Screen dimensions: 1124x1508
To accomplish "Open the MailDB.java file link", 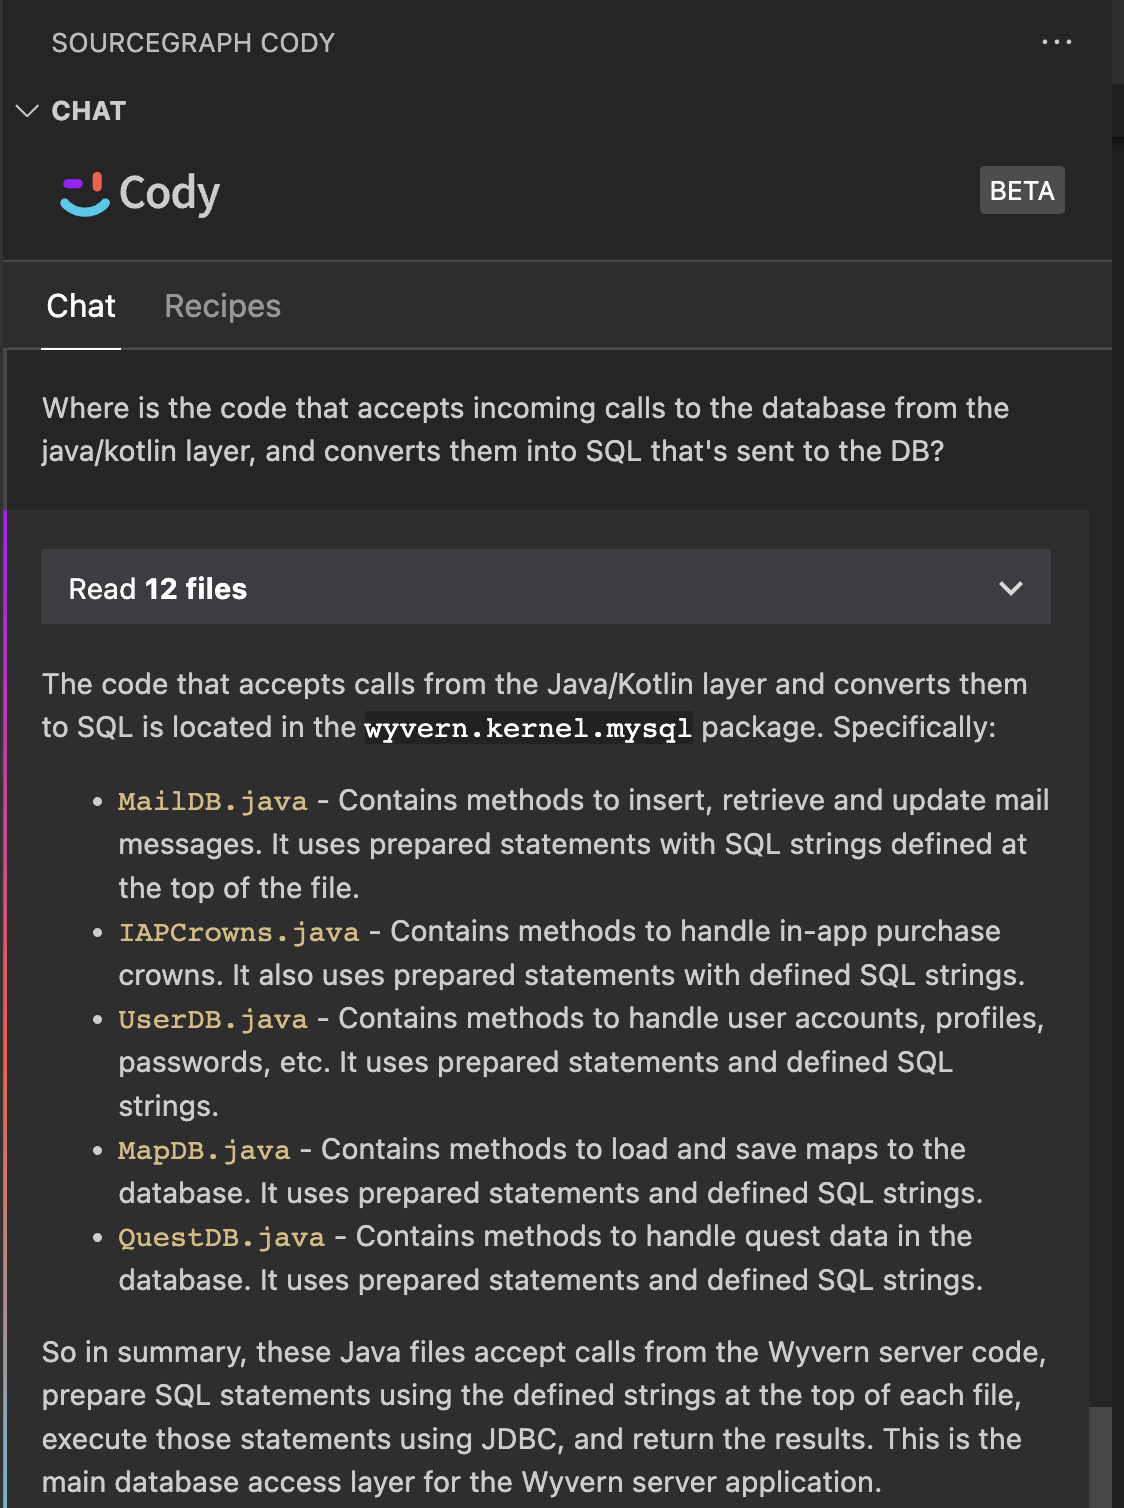I will coord(212,802).
